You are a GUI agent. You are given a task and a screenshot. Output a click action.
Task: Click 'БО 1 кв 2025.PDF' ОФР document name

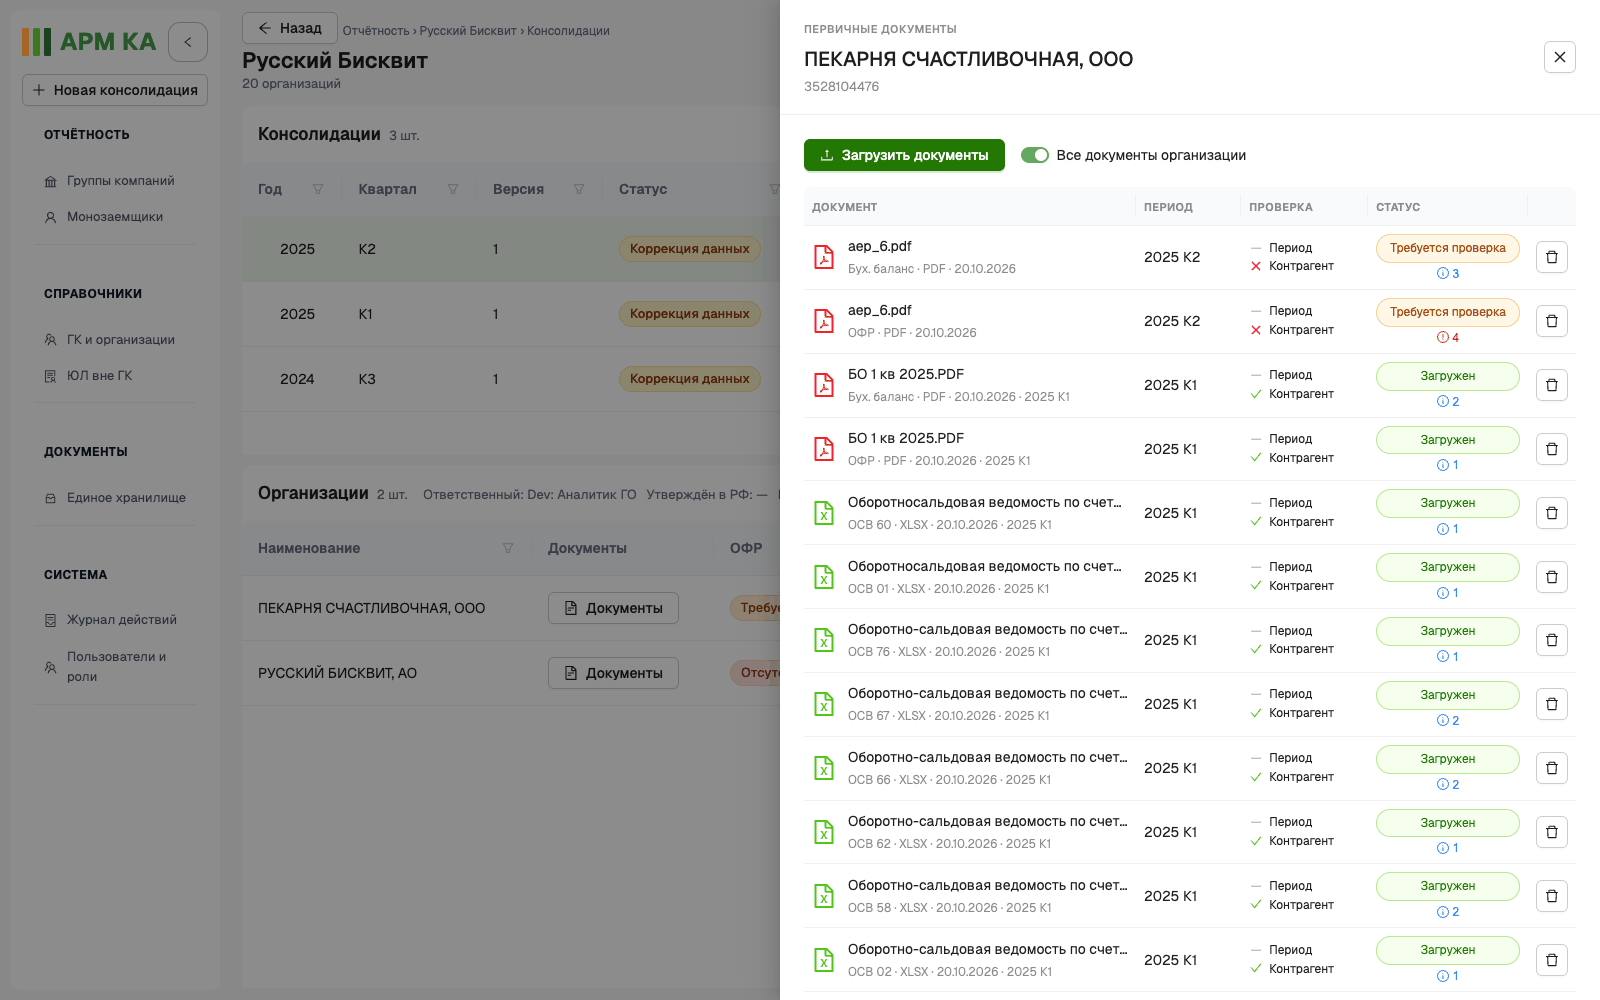906,438
